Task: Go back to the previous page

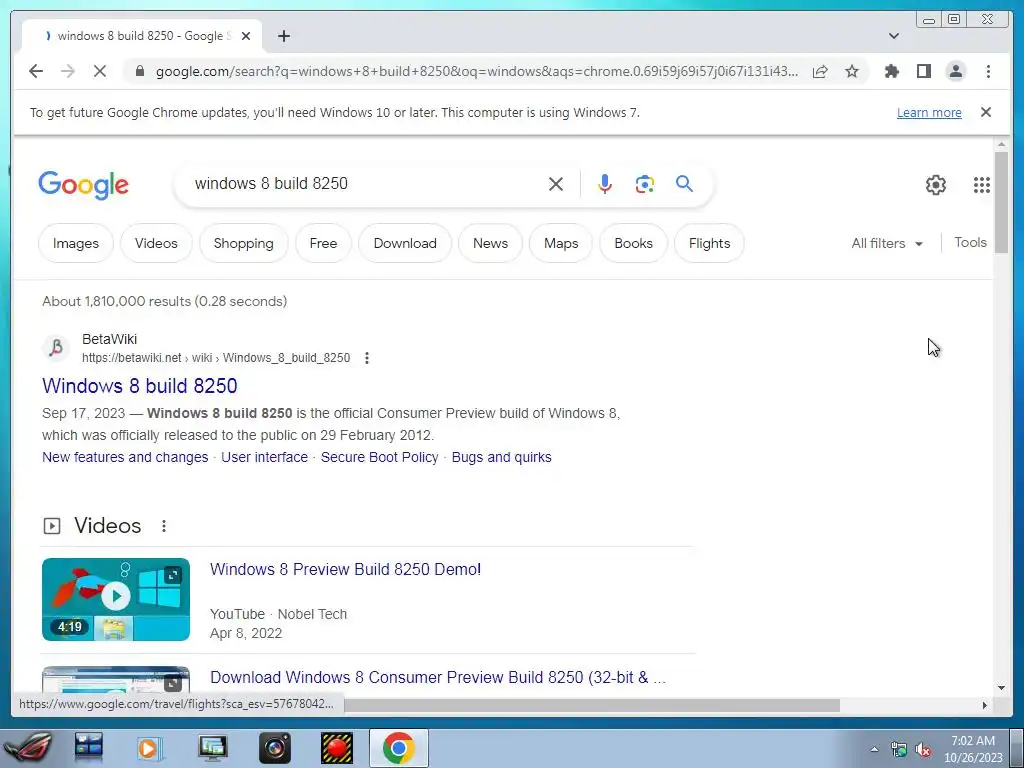Action: [36, 71]
